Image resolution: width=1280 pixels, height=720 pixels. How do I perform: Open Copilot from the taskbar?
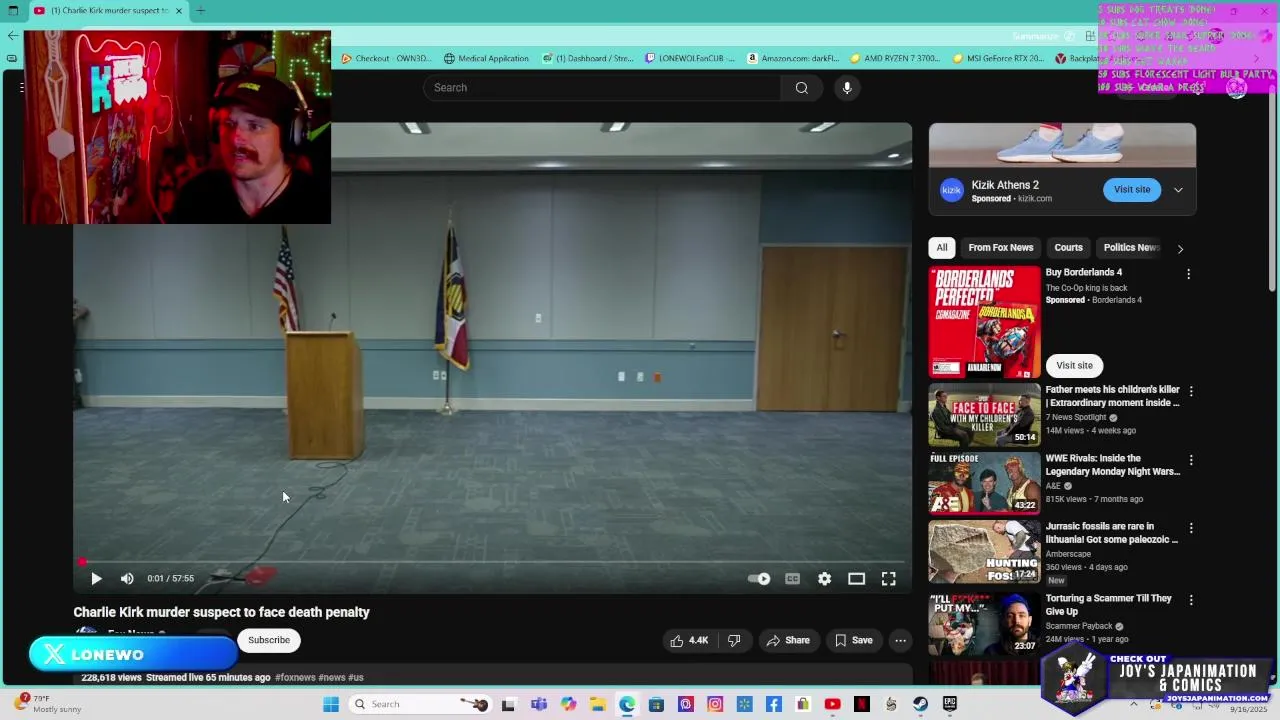click(x=568, y=704)
